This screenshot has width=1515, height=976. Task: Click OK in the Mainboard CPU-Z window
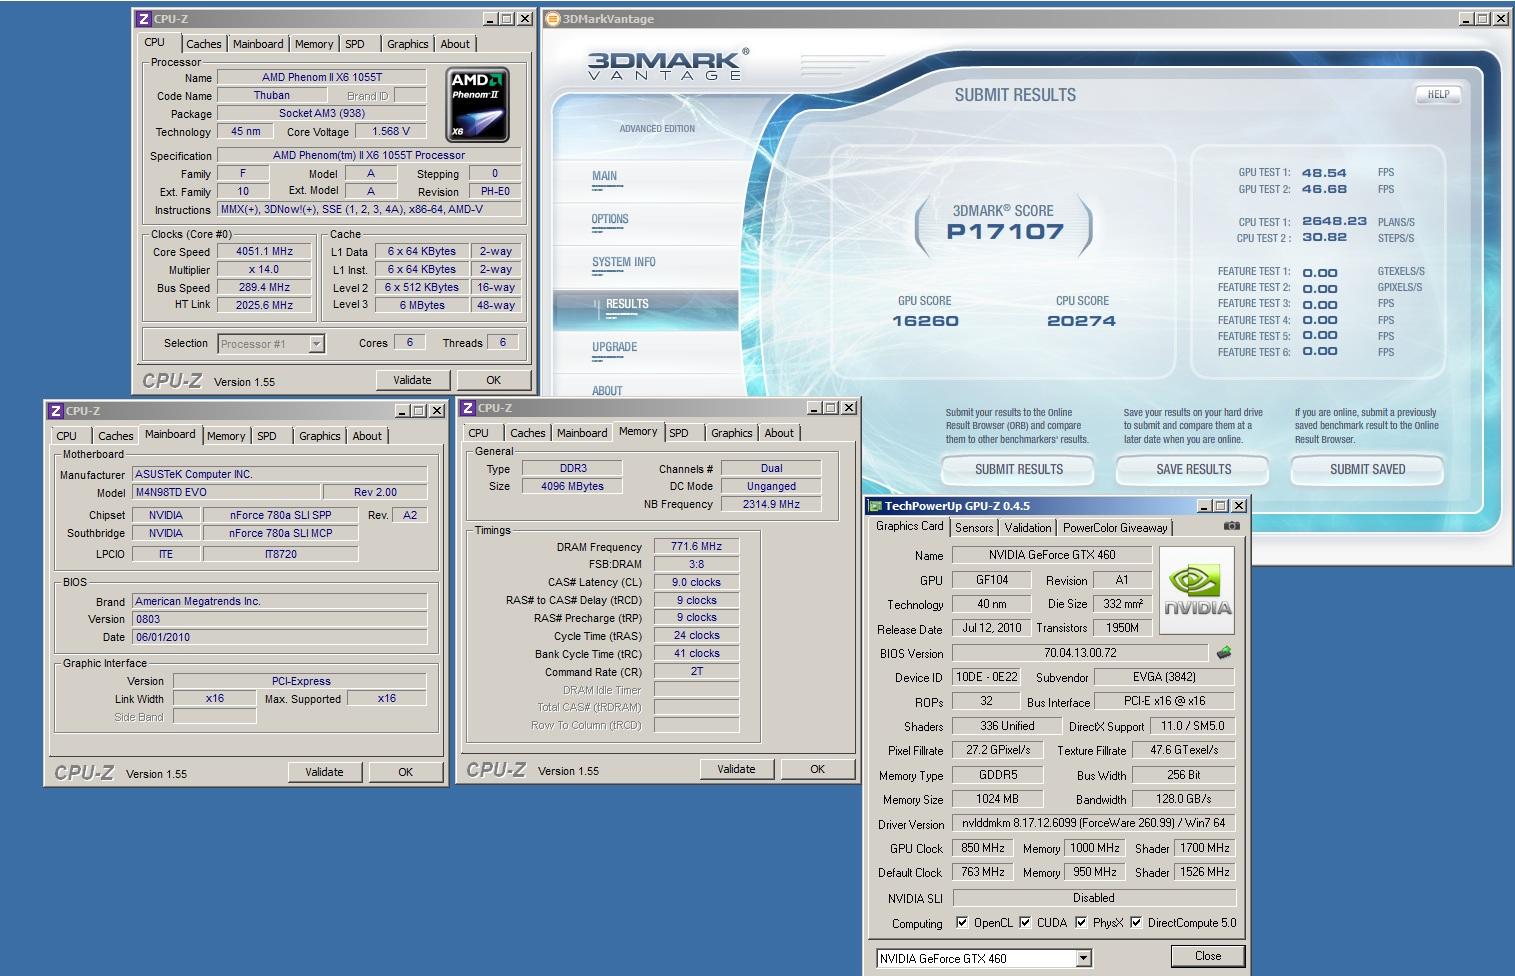405,772
